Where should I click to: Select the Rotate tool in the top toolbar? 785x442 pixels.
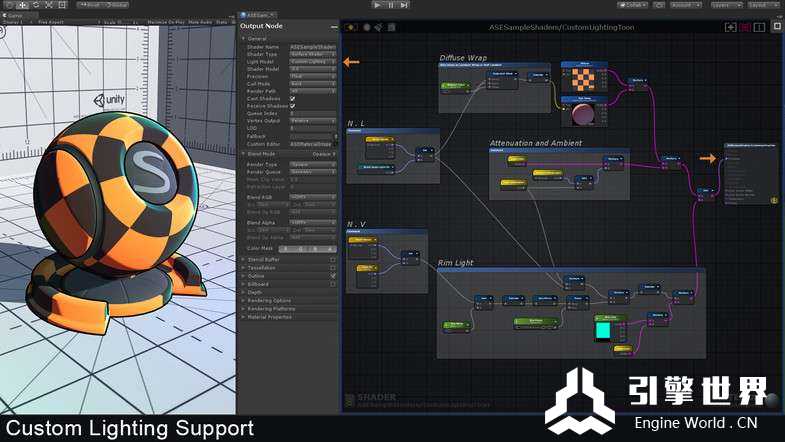coord(35,5)
